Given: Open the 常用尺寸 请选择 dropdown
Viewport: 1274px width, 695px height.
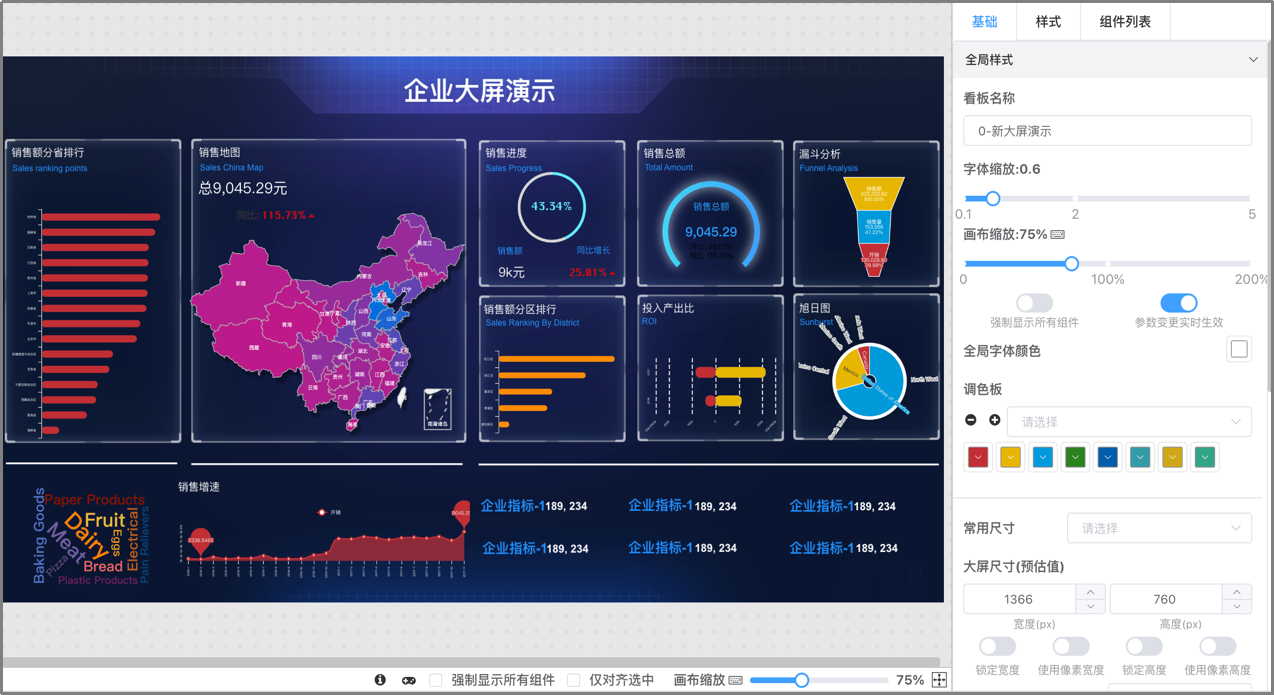Looking at the screenshot, I should point(1159,528).
